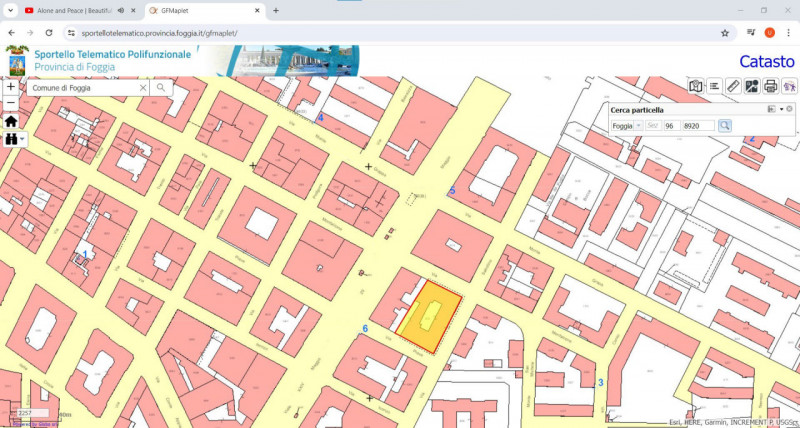Open the purple parcel search widget
Screen dimensions: 800x428
pyautogui.click(x=789, y=86)
